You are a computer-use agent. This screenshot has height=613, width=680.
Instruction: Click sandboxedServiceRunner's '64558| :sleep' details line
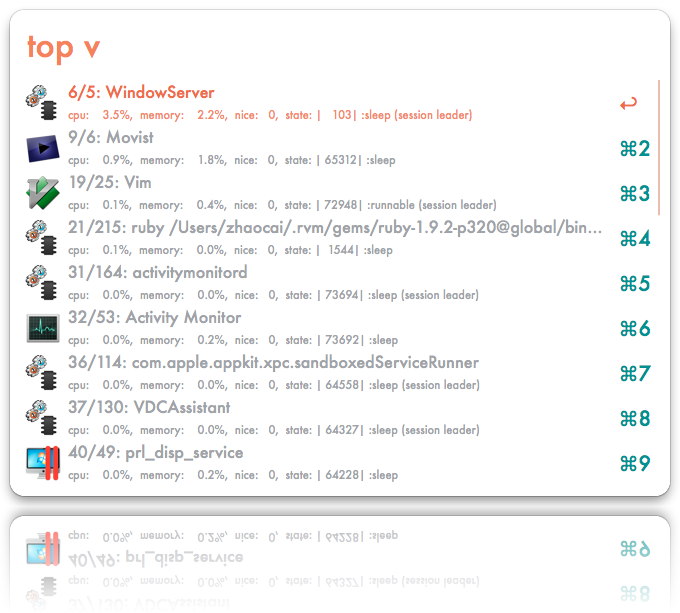(x=274, y=385)
